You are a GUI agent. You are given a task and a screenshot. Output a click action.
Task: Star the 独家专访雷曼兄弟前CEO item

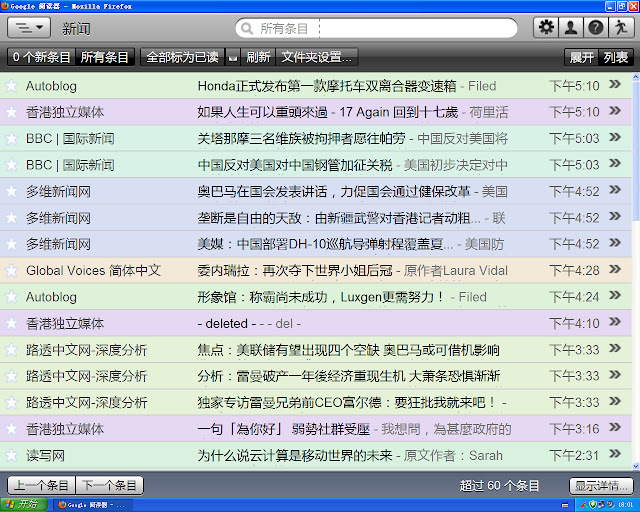[x=12, y=403]
